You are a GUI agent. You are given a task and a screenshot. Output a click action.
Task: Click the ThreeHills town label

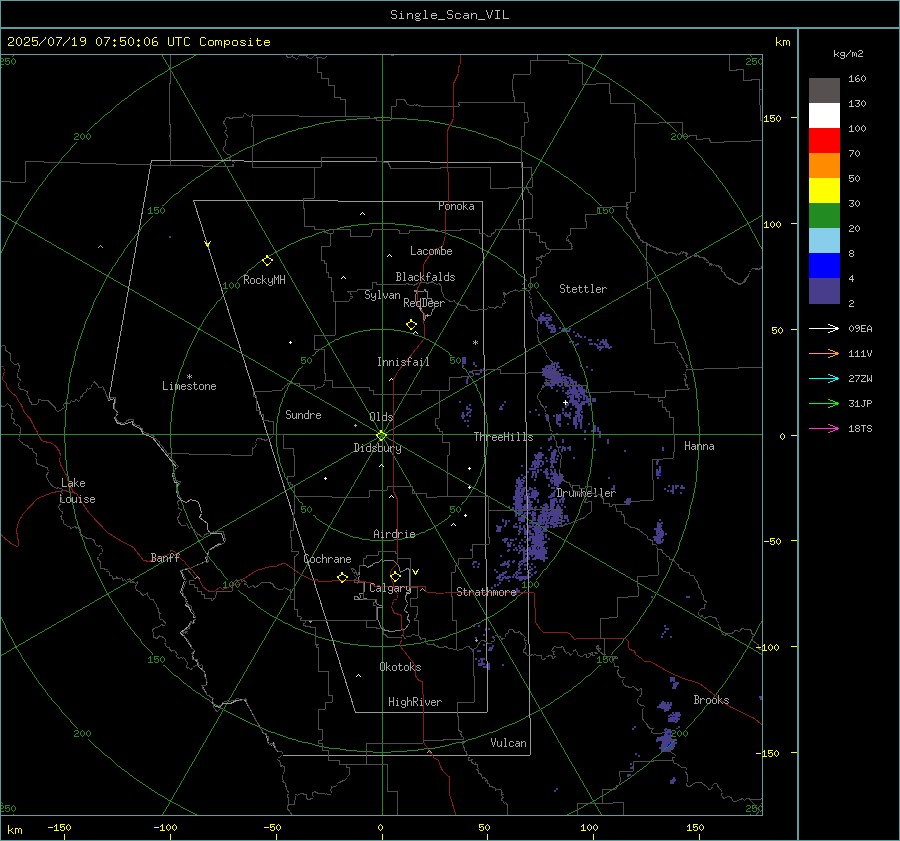[x=503, y=437]
